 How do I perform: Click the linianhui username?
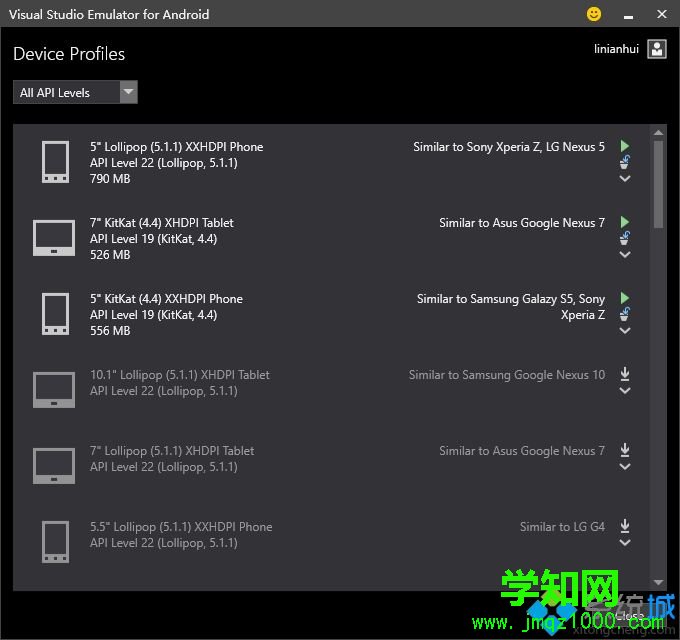[616, 49]
